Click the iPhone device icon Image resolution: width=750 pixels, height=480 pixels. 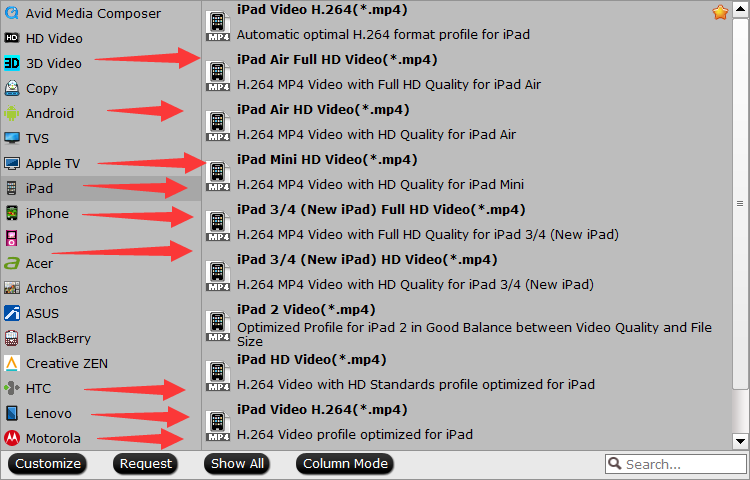(12, 213)
